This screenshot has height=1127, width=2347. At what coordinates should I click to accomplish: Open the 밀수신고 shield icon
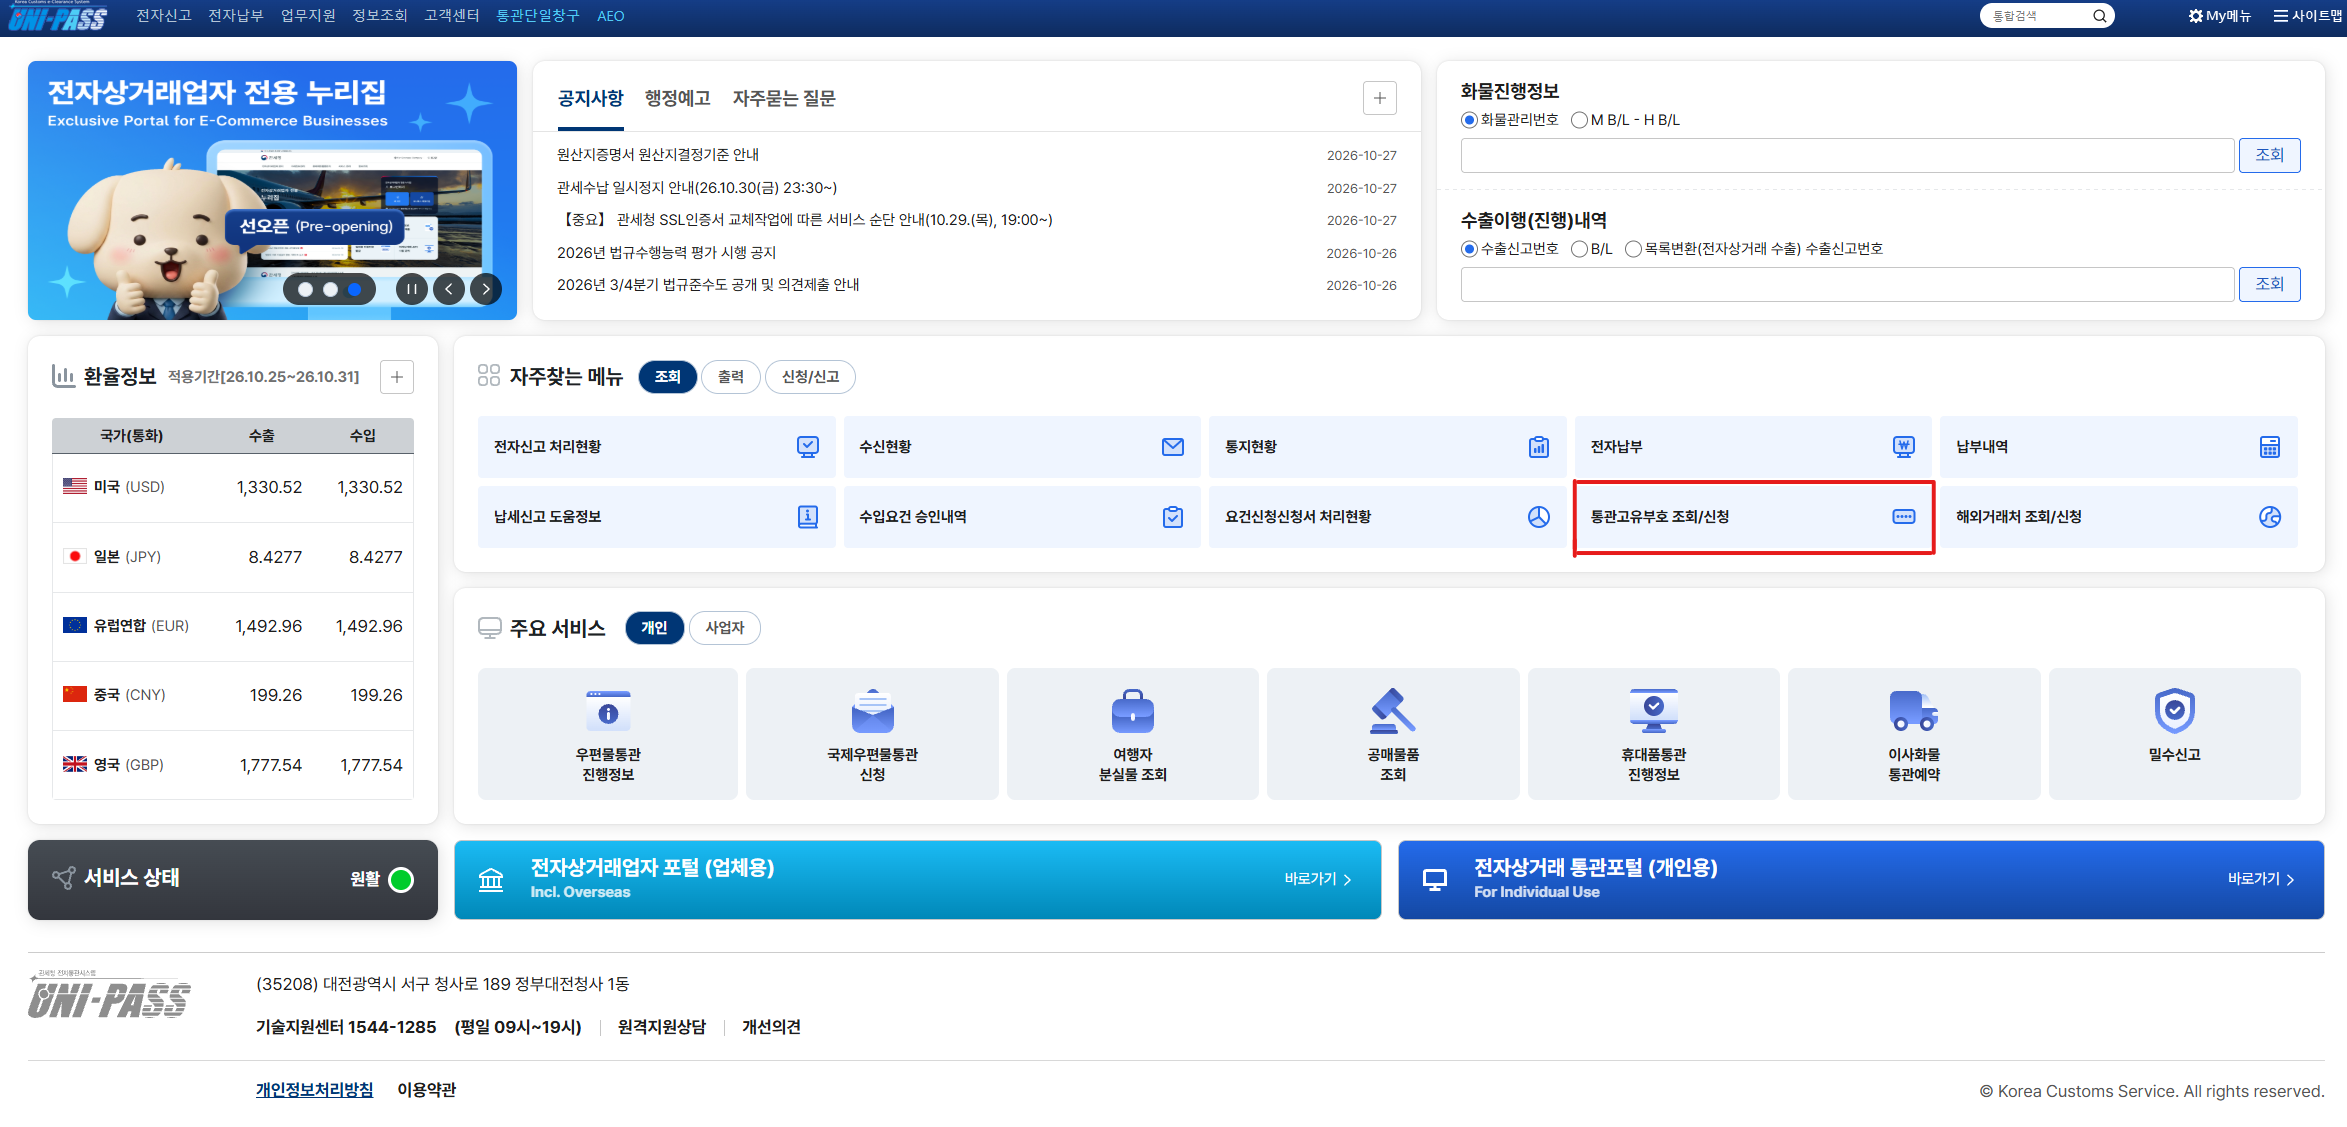[x=2174, y=711]
